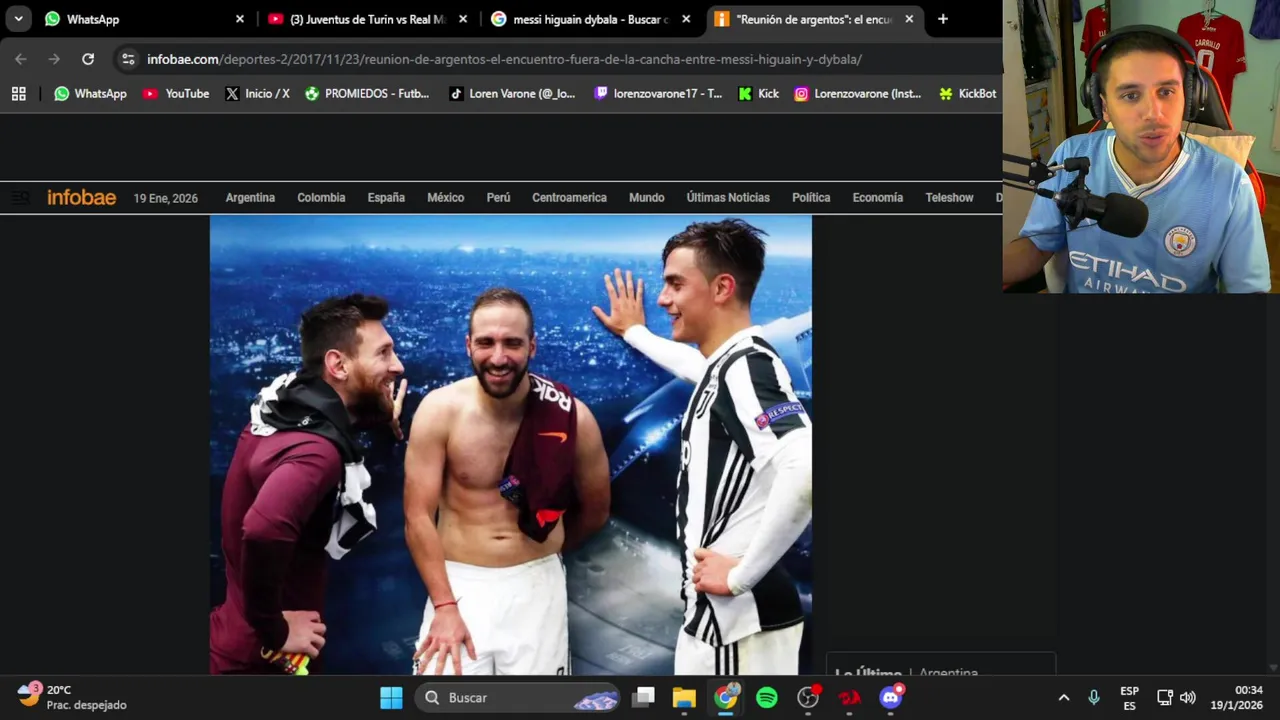Open the PROMIEDOS bookmark

pyautogui.click(x=367, y=93)
